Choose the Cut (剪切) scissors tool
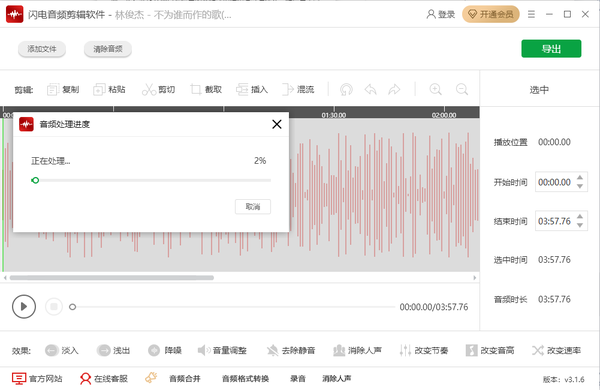The height and width of the screenshot is (390, 600). coord(149,90)
